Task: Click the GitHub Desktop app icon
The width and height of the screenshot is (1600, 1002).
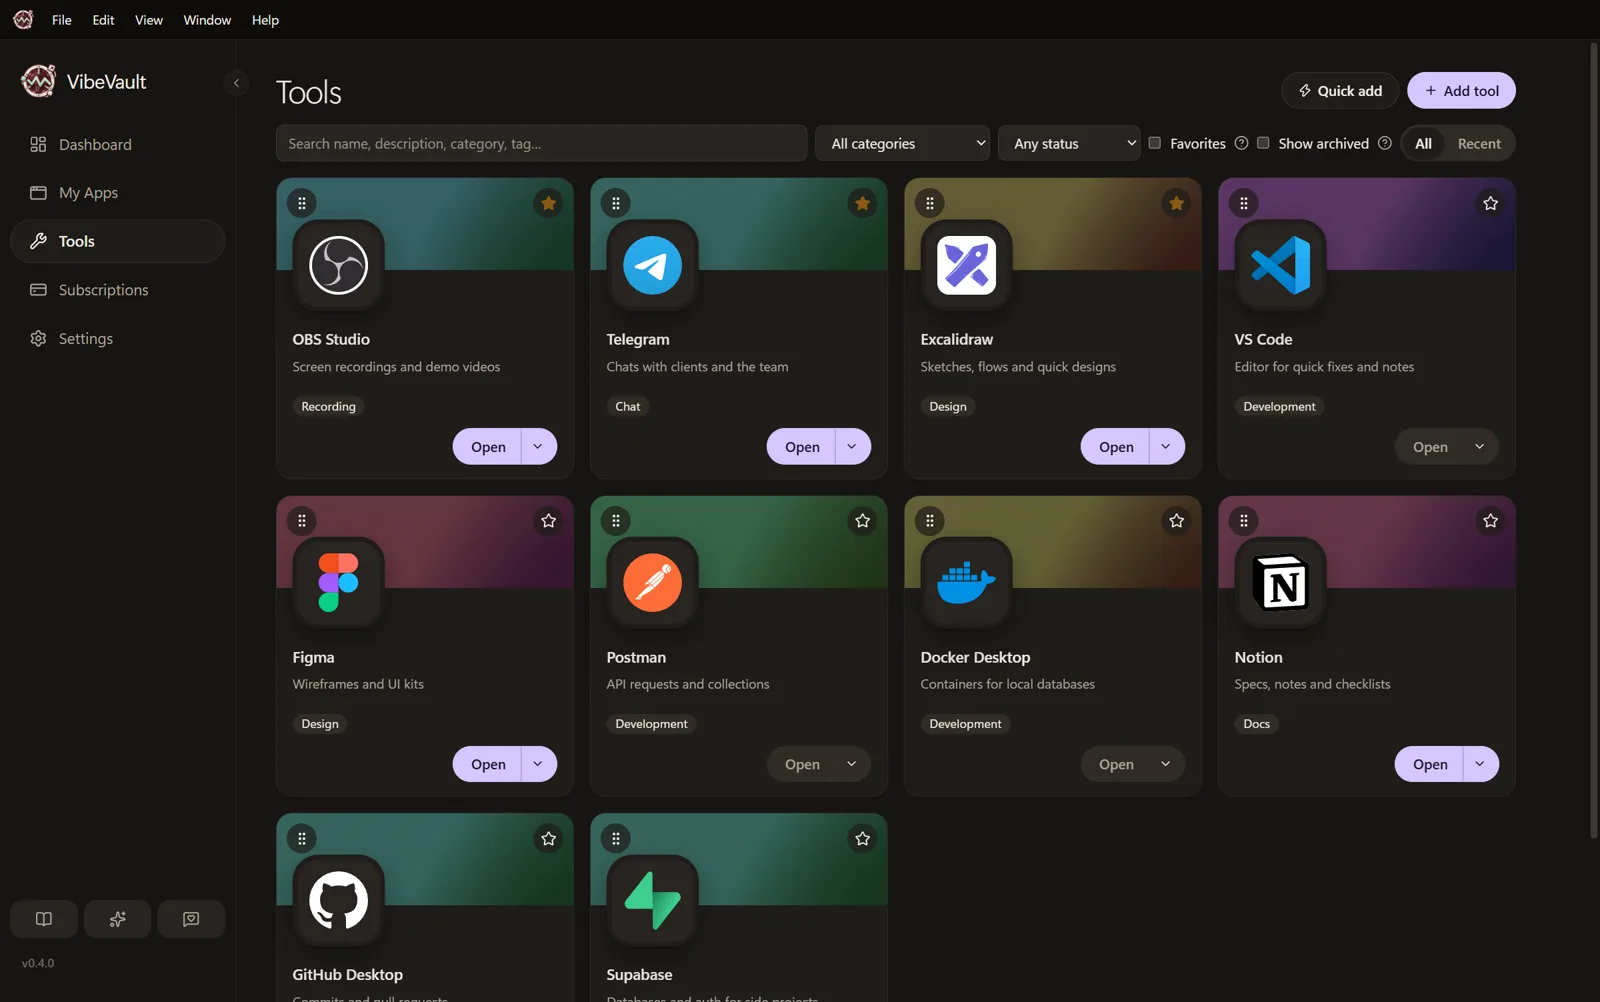Action: tap(338, 900)
